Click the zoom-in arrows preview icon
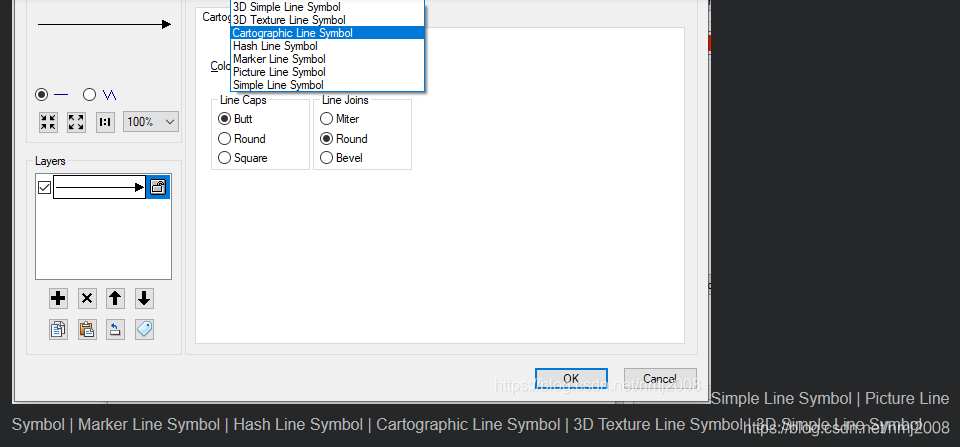This screenshot has height=447, width=960. click(x=48, y=122)
